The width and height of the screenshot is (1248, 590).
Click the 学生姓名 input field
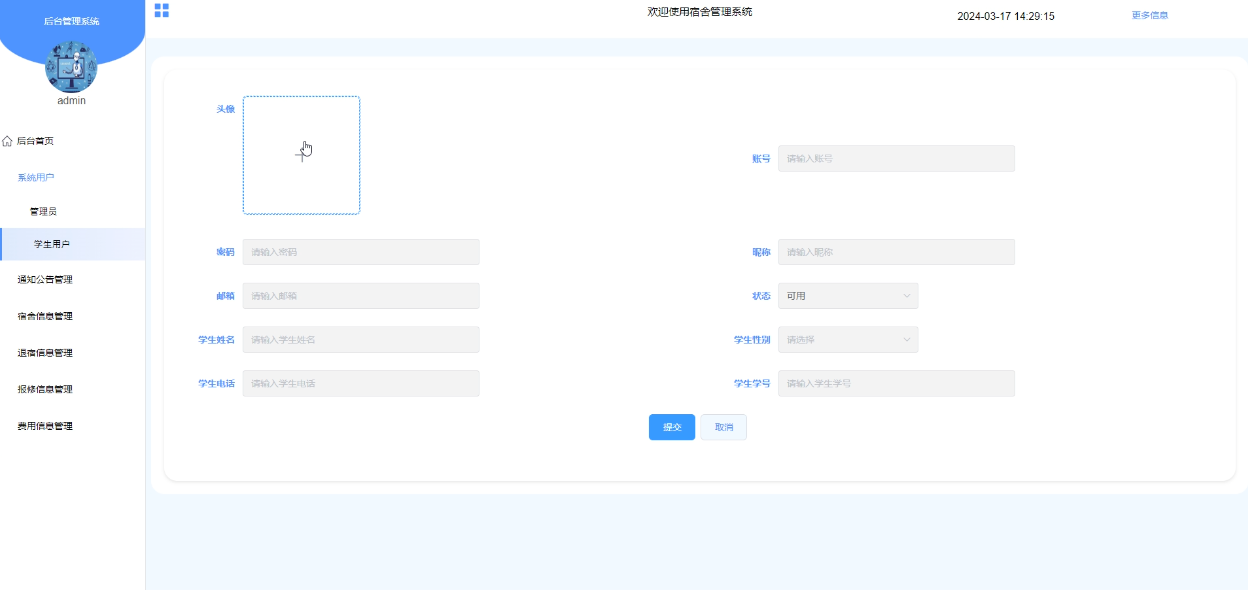pos(361,340)
